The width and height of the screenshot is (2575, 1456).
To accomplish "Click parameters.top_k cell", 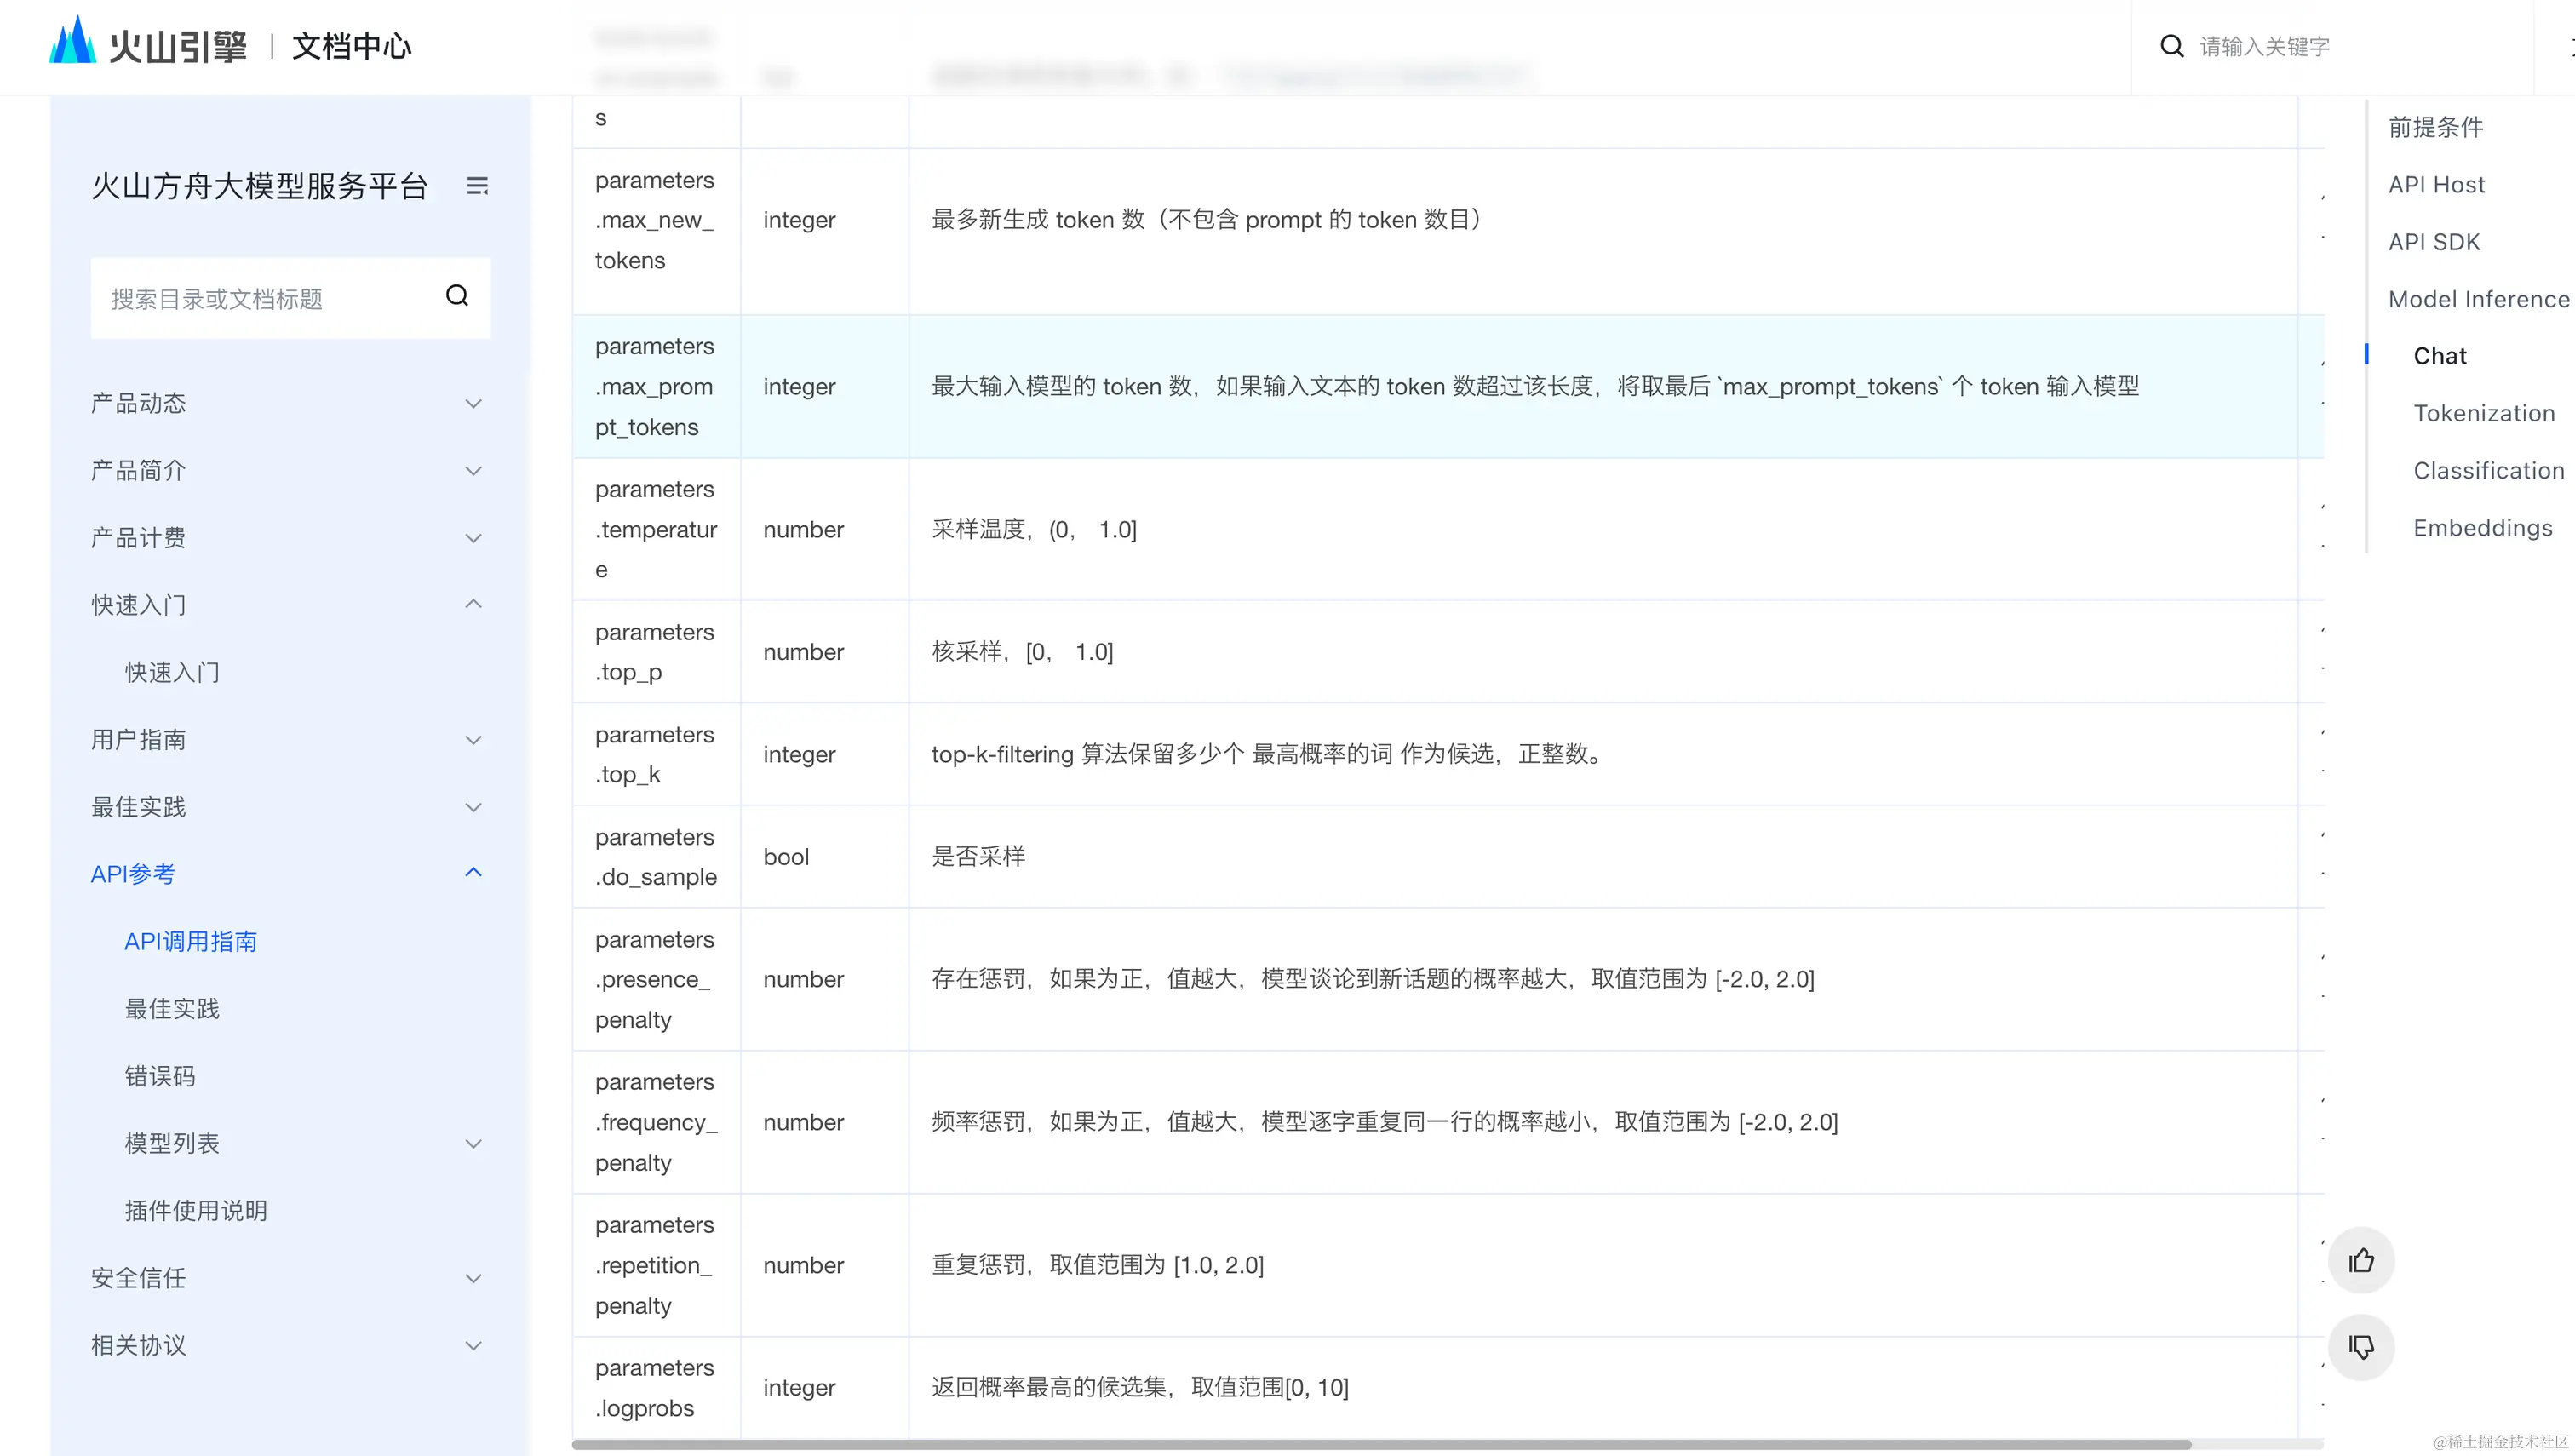I will click(656, 755).
